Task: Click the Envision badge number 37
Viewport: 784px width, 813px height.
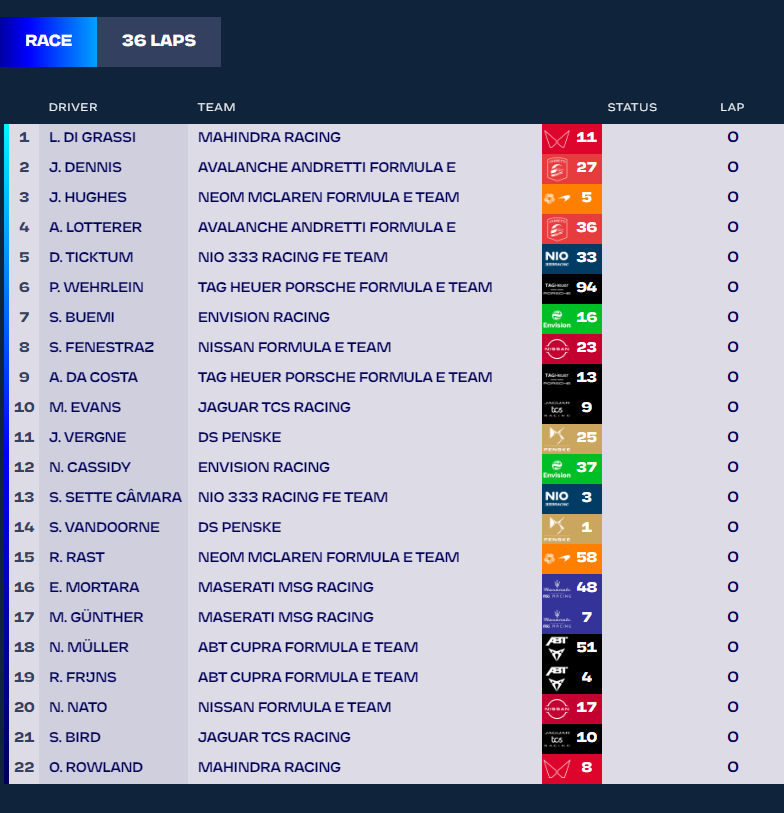Action: click(x=572, y=468)
